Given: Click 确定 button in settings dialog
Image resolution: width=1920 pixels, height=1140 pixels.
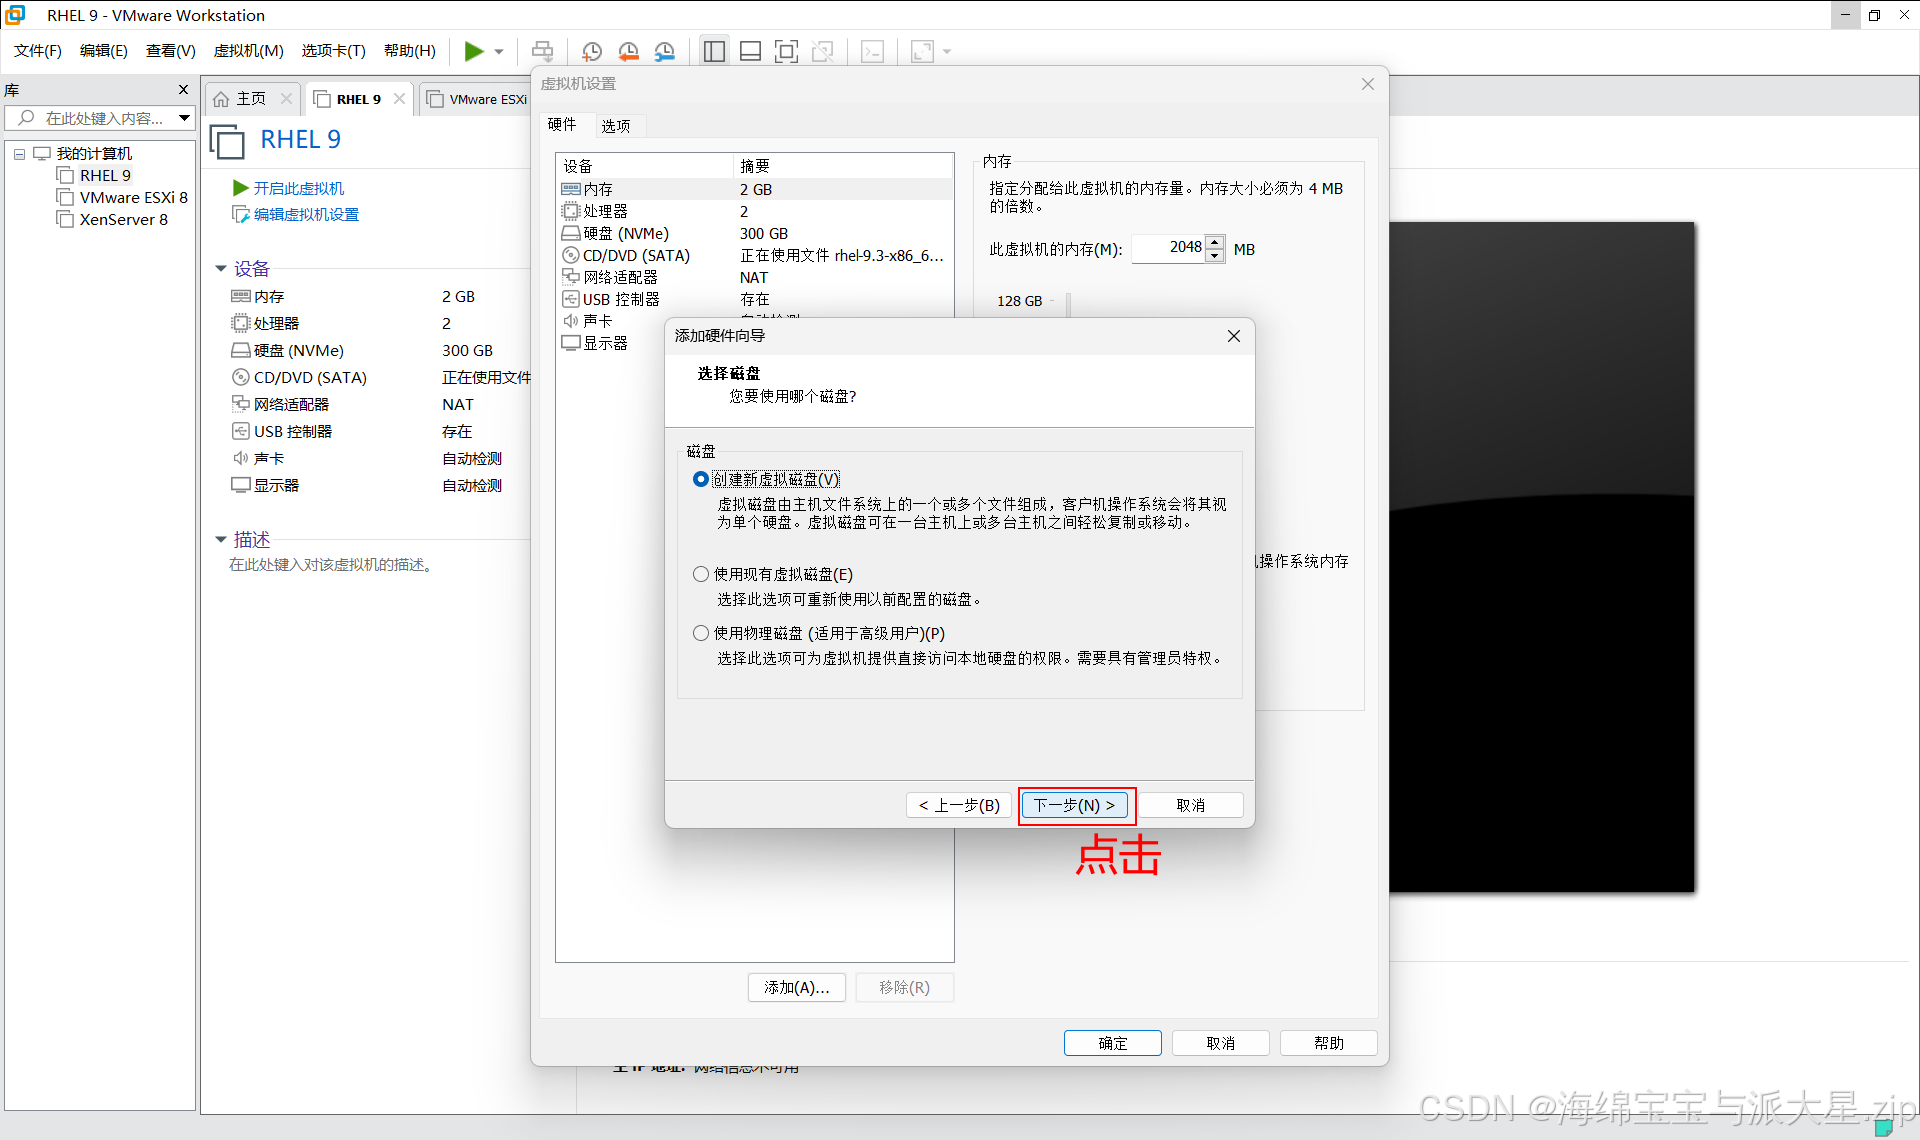Looking at the screenshot, I should tap(1113, 1043).
